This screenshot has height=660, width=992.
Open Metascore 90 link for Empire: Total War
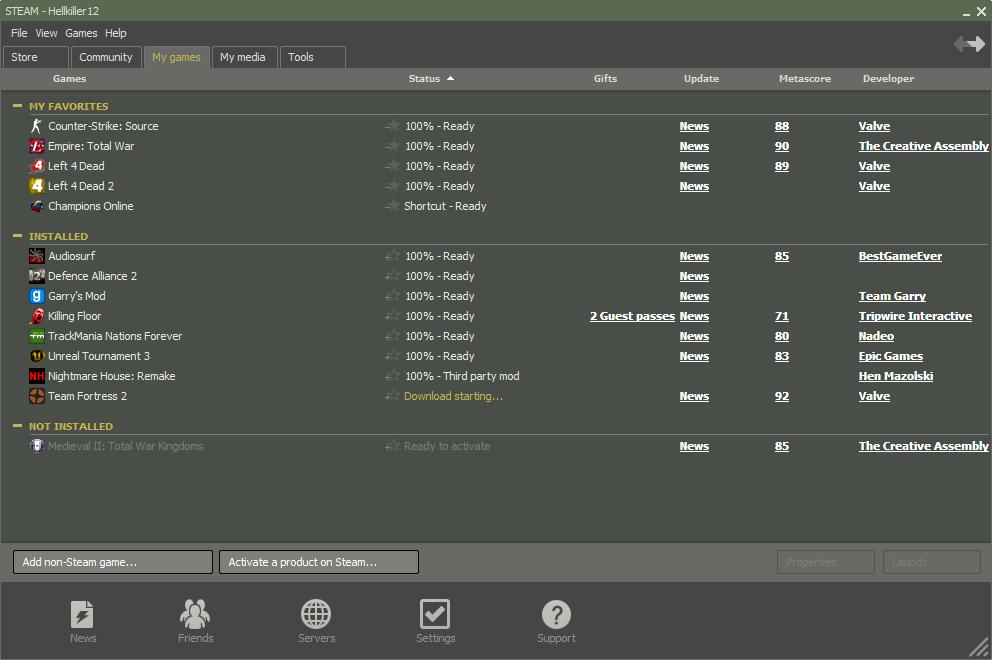(782, 146)
